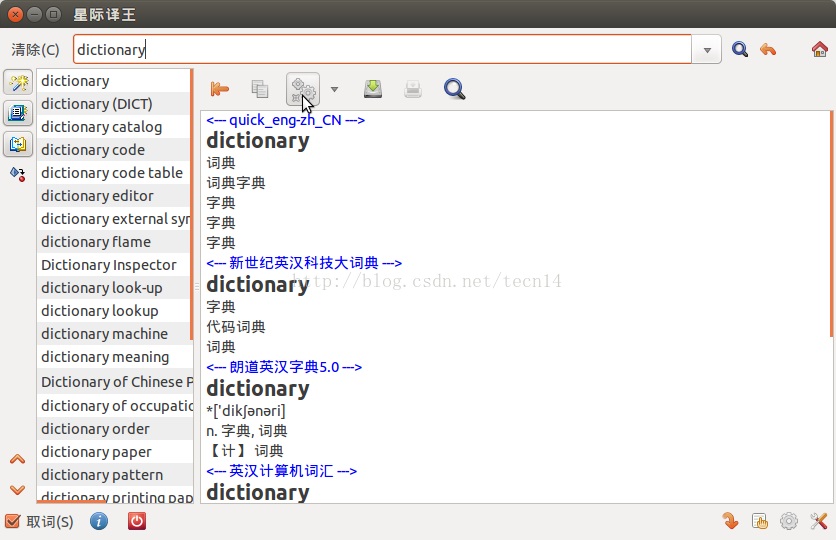Select 'dictionary machine' entry
Screen dimensions: 836x540
coord(113,334)
